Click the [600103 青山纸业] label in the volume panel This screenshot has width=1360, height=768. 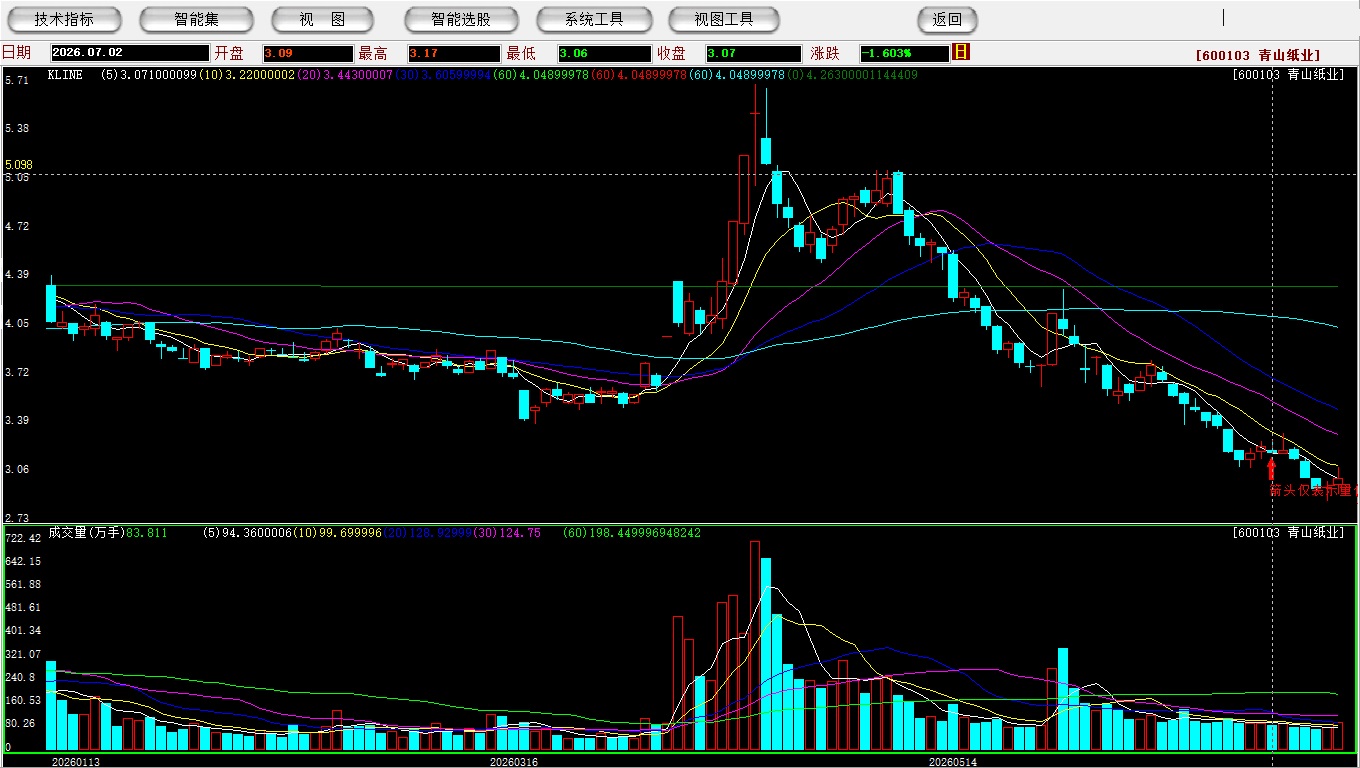(1288, 533)
